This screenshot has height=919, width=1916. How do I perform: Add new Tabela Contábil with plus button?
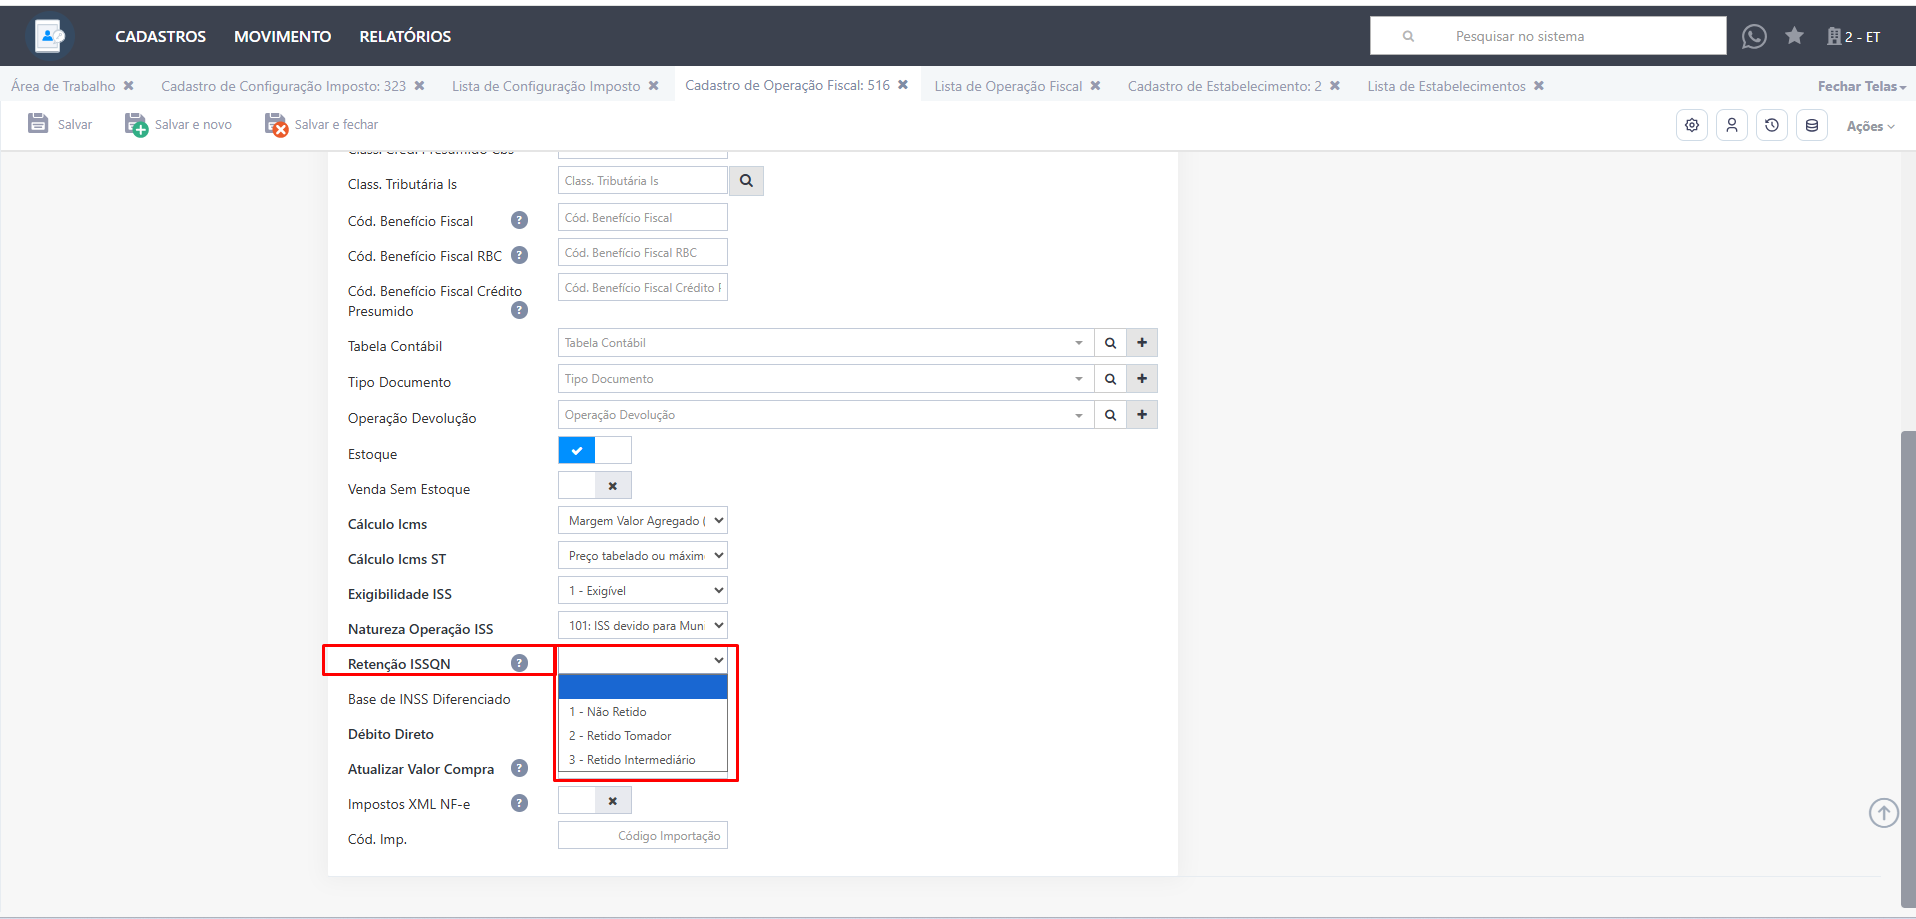click(x=1141, y=343)
